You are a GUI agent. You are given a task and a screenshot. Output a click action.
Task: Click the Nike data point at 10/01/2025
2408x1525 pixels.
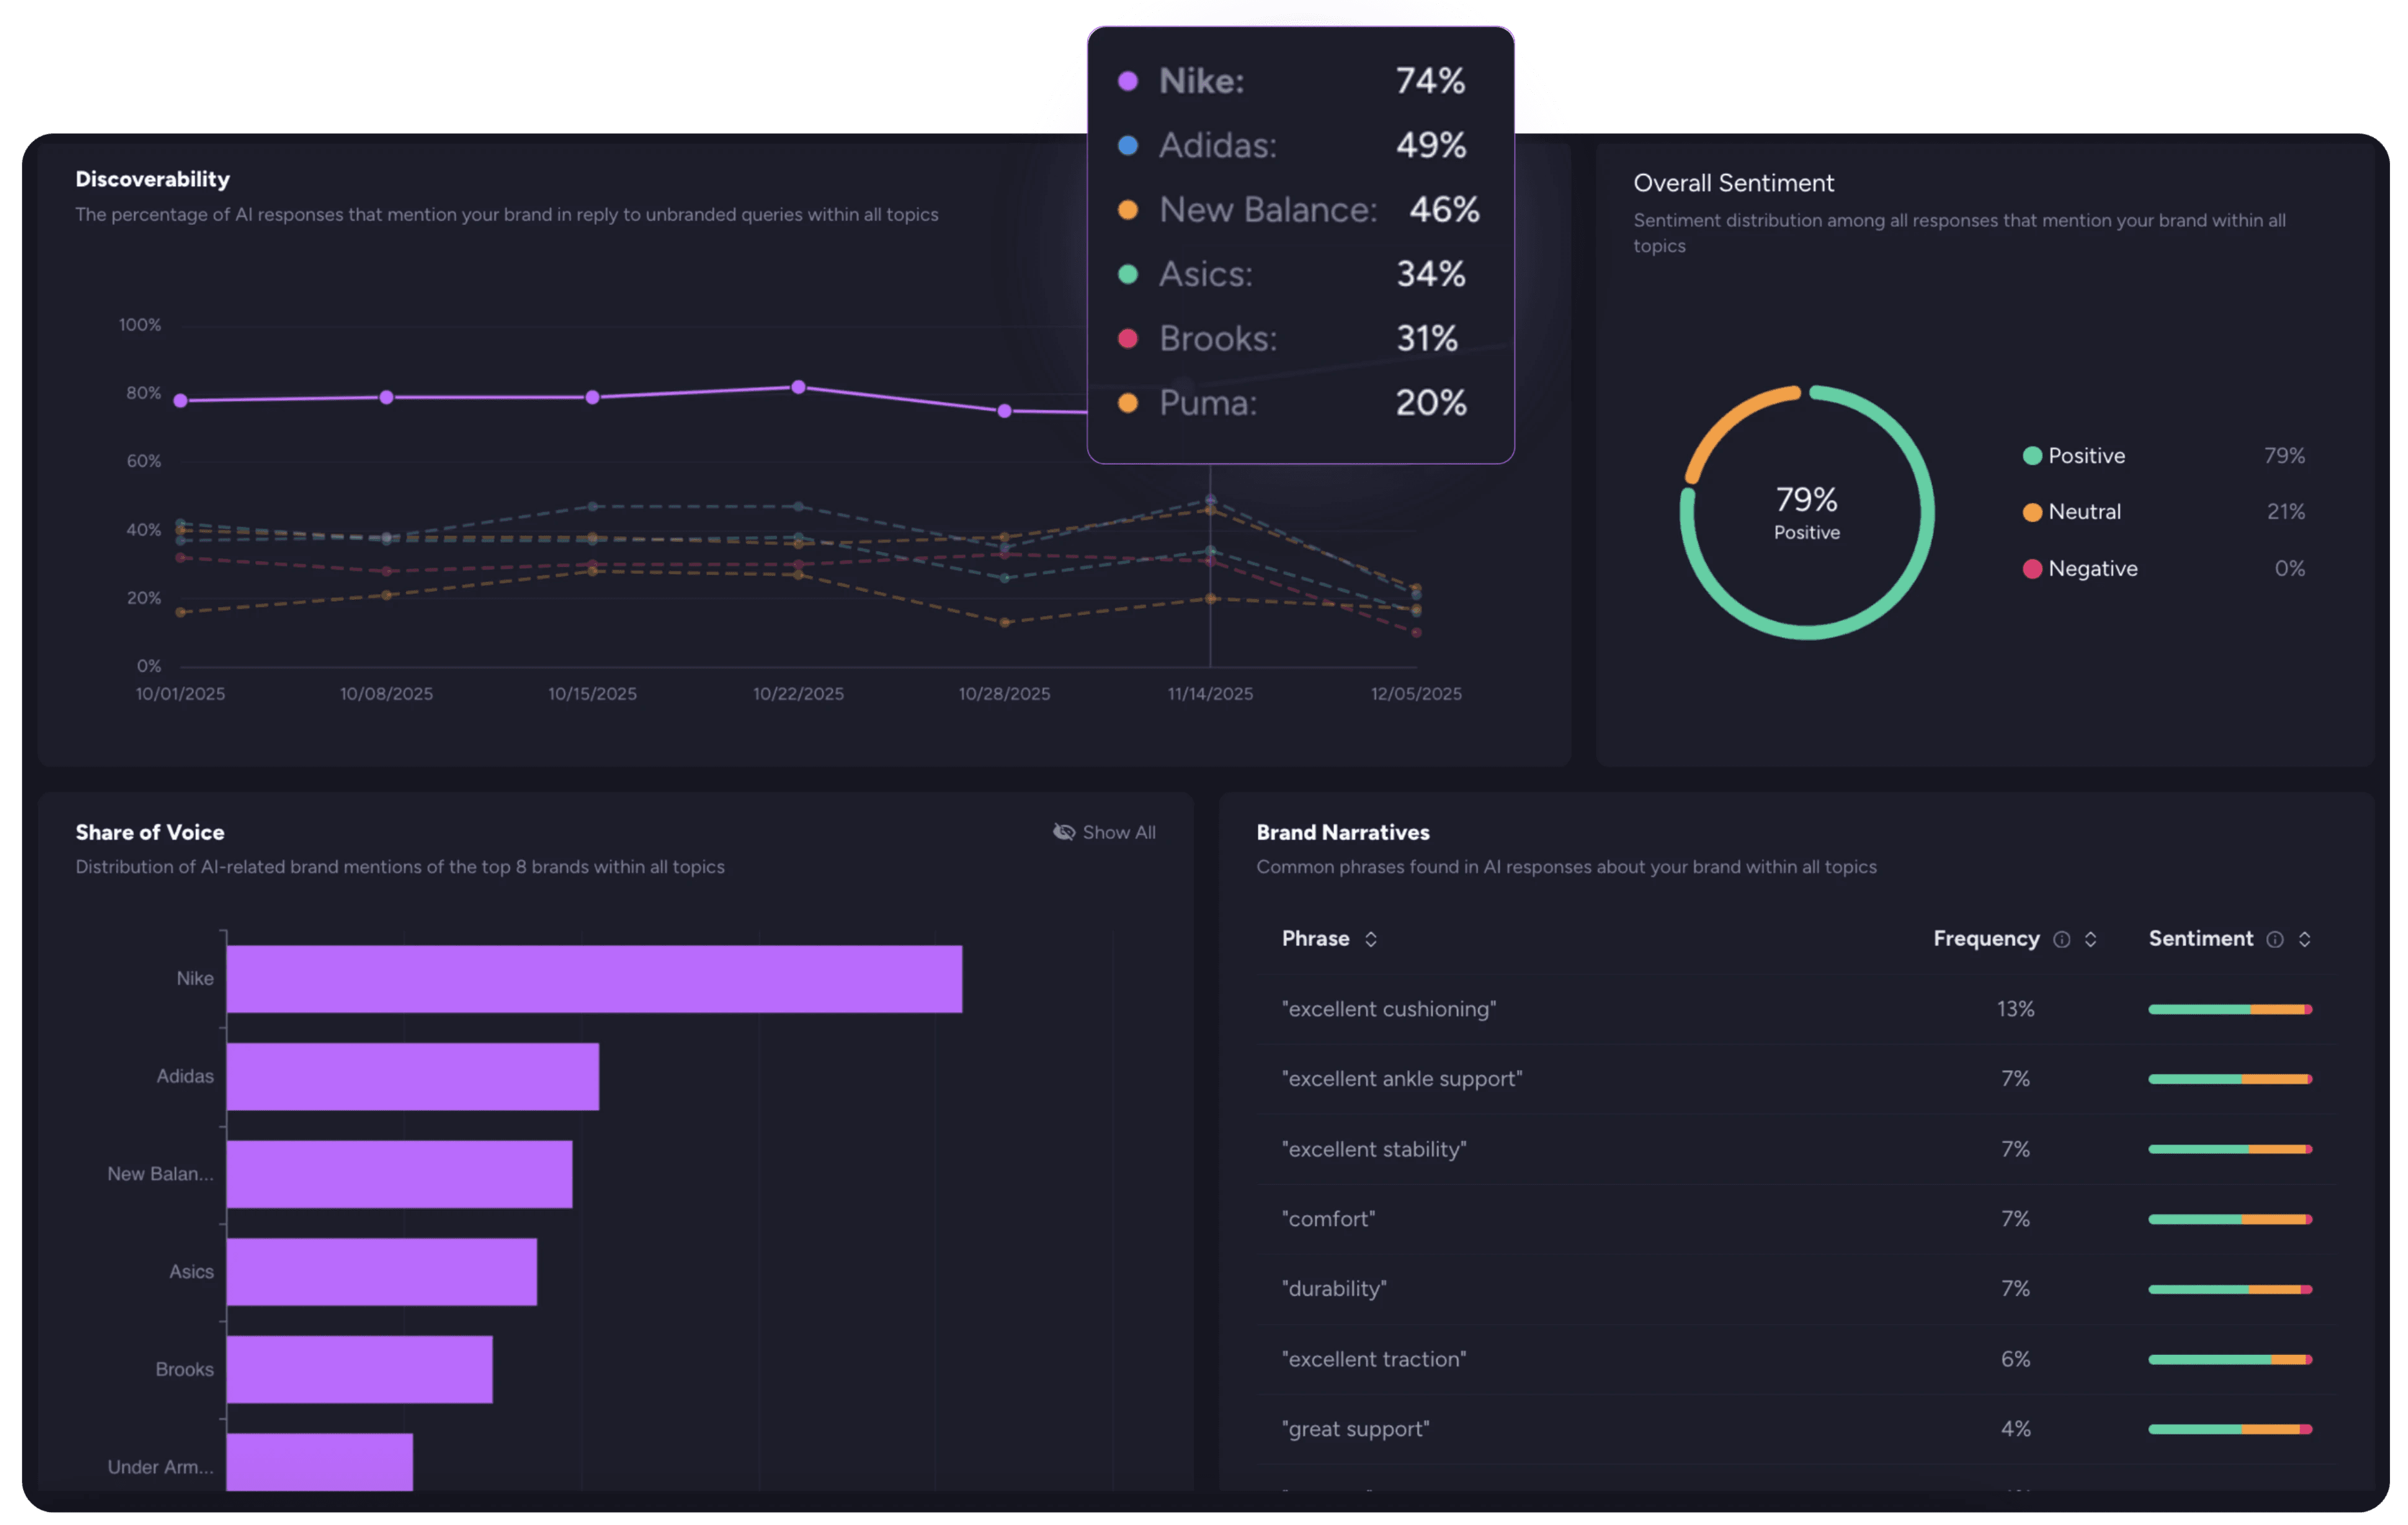(x=181, y=400)
